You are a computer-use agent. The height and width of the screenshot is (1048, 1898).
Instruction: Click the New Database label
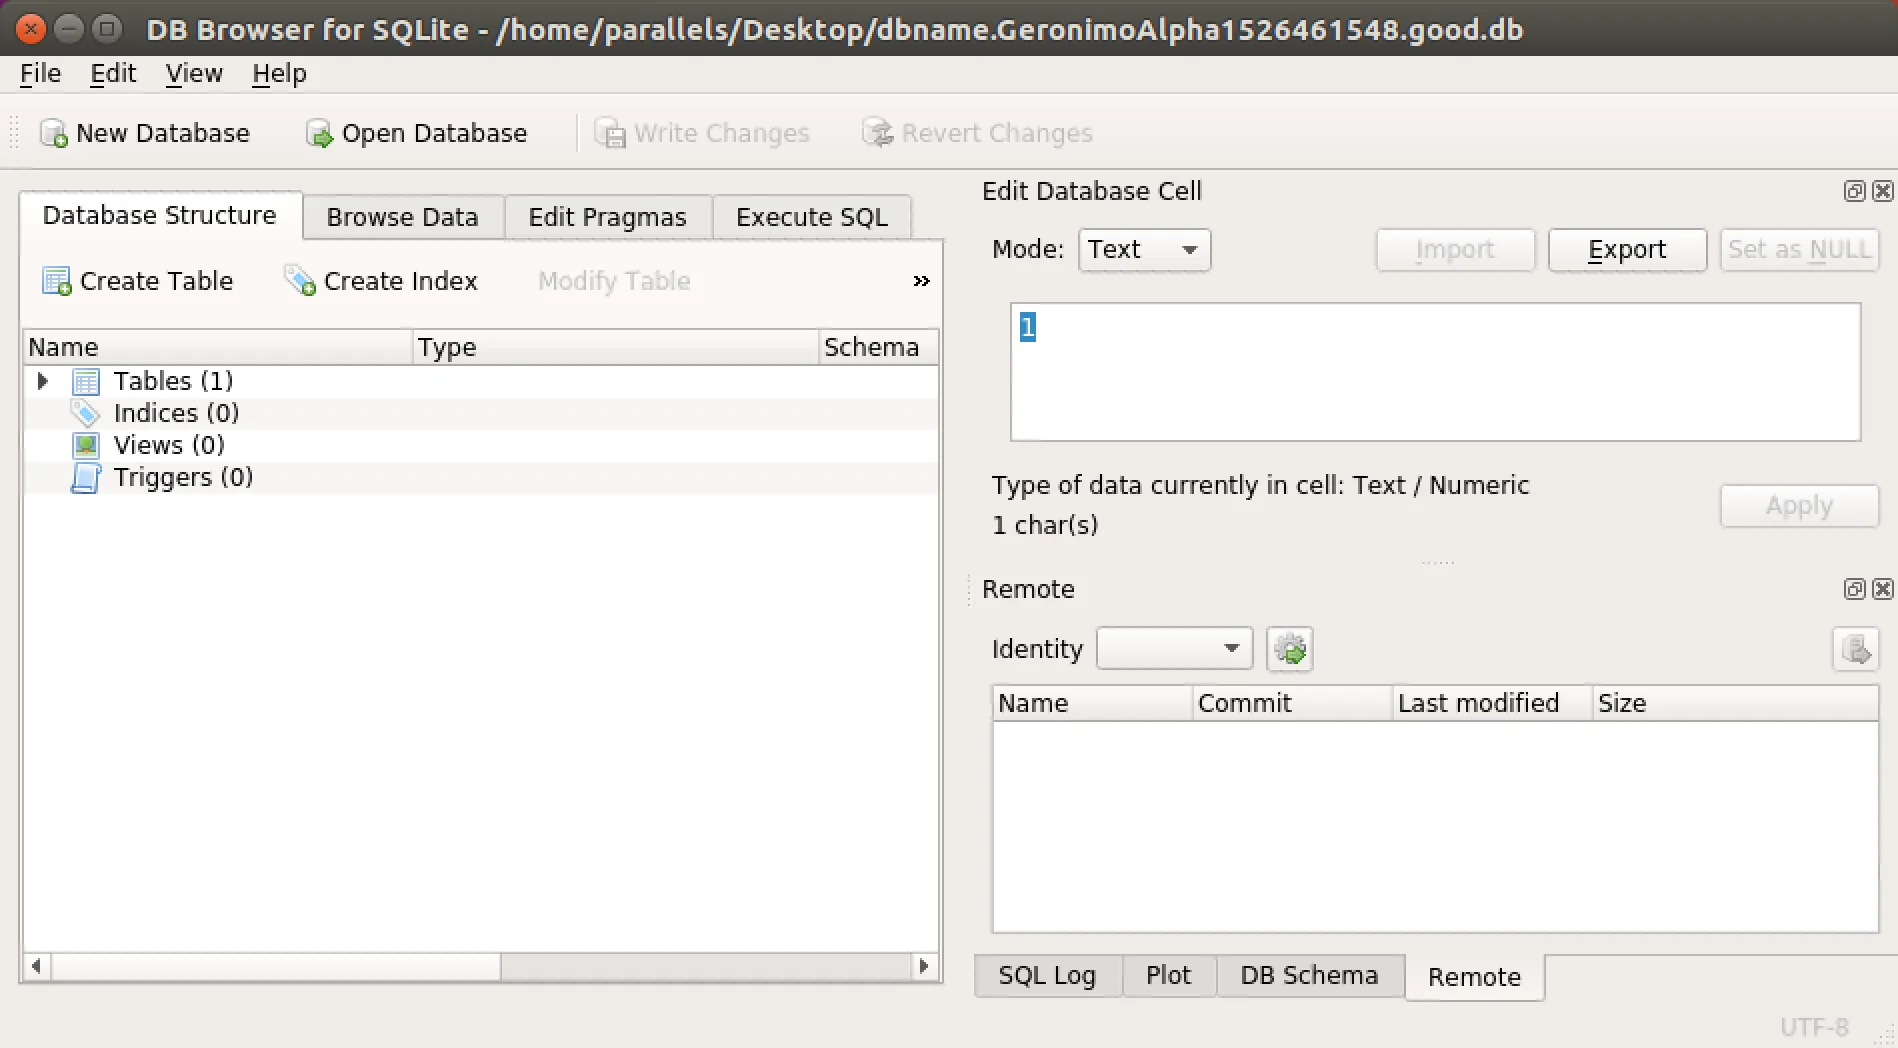[x=163, y=133]
